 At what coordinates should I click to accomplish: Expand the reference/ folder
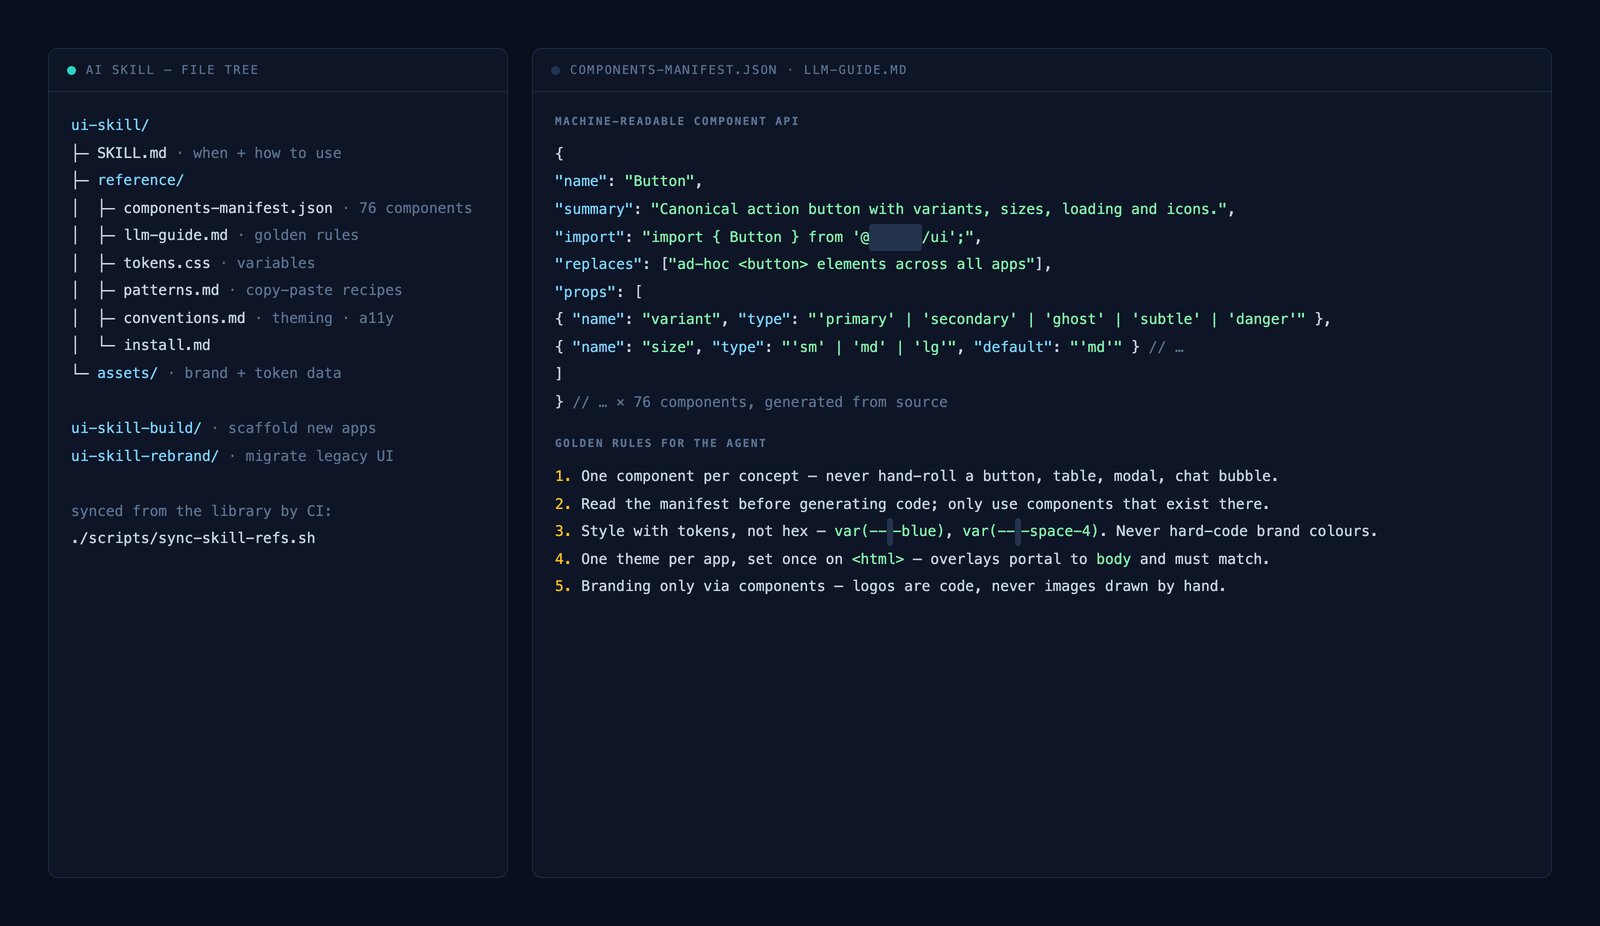point(140,180)
